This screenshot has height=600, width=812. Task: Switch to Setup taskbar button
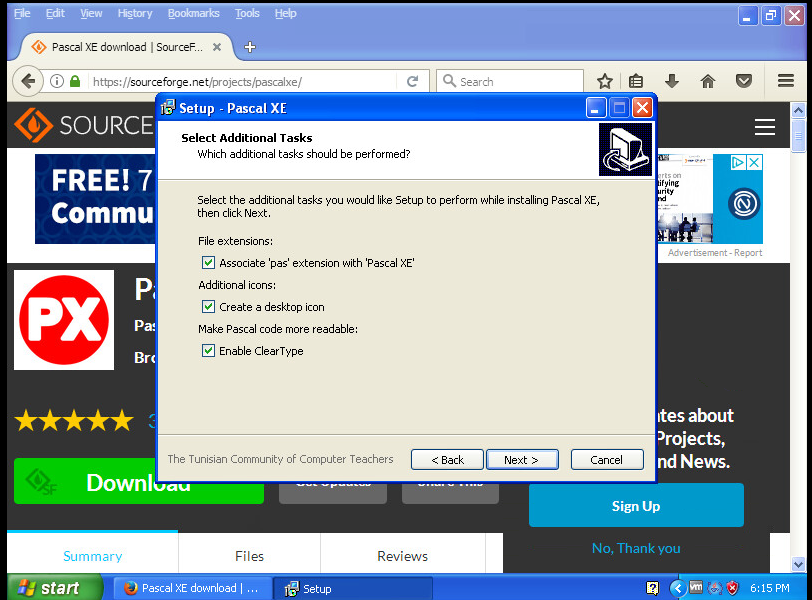pyautogui.click(x=353, y=588)
